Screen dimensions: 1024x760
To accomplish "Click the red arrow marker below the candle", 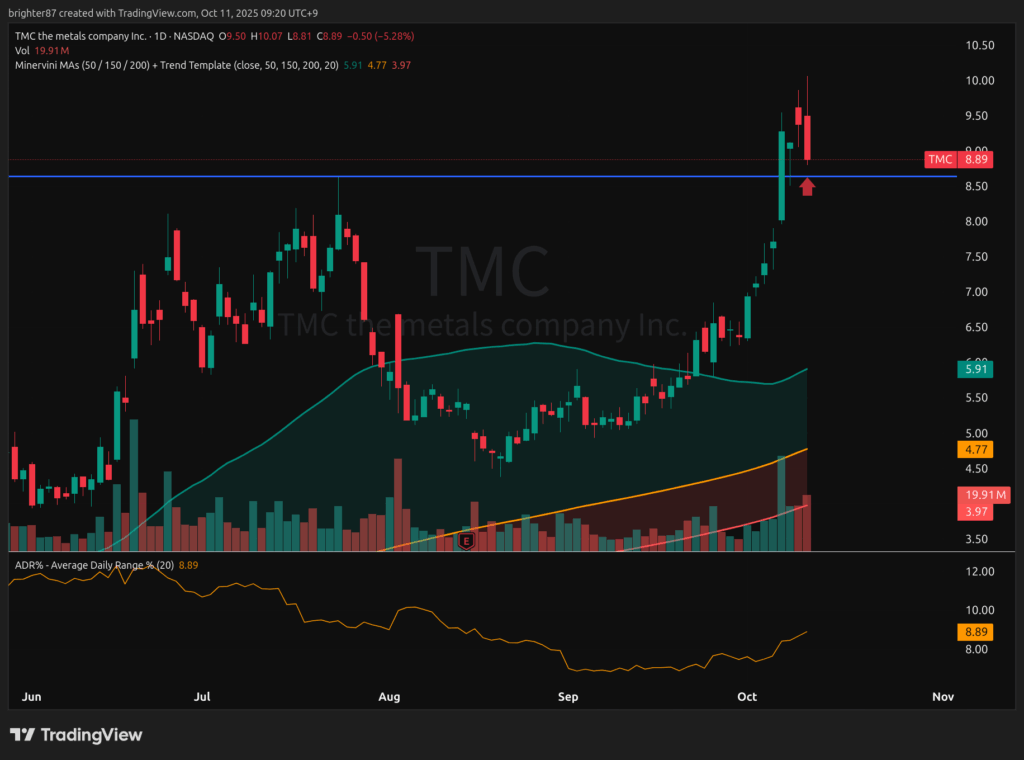I will point(807,186).
